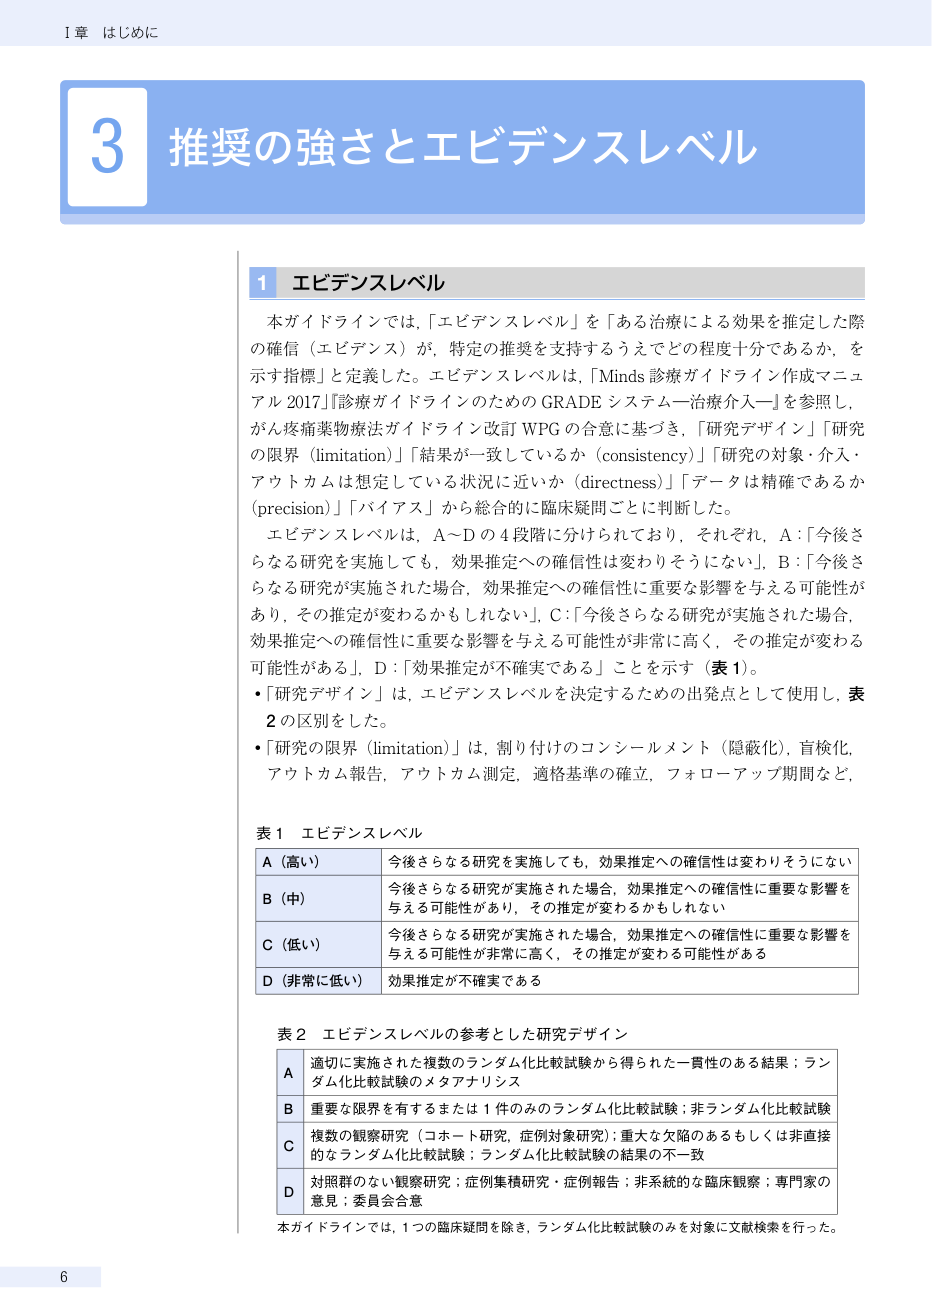Click 'Minds 診療ガイドライン作成マニュアル' in the body text
The height and width of the screenshot is (1316, 932).
(556, 389)
